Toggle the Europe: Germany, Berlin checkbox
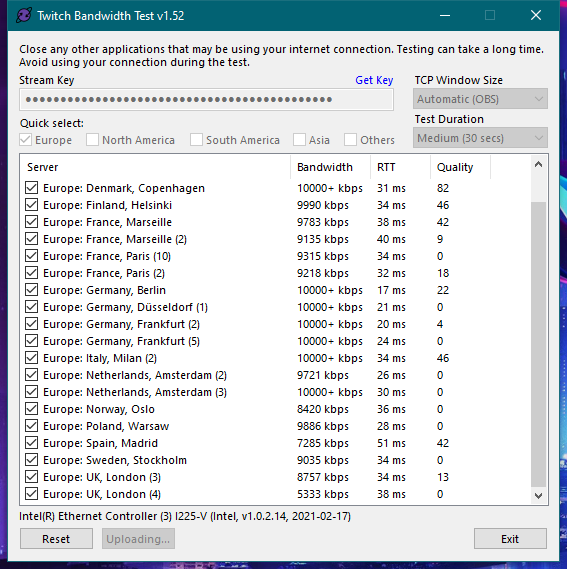 tap(32, 290)
